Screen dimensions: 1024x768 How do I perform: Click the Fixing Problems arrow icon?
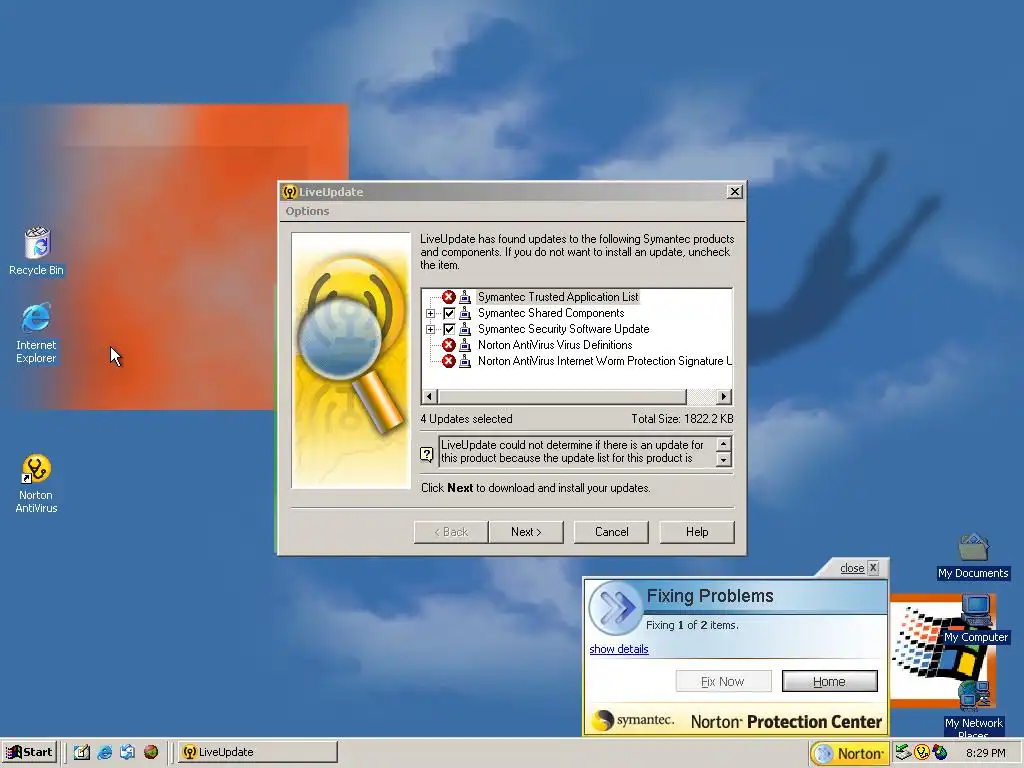(x=615, y=608)
